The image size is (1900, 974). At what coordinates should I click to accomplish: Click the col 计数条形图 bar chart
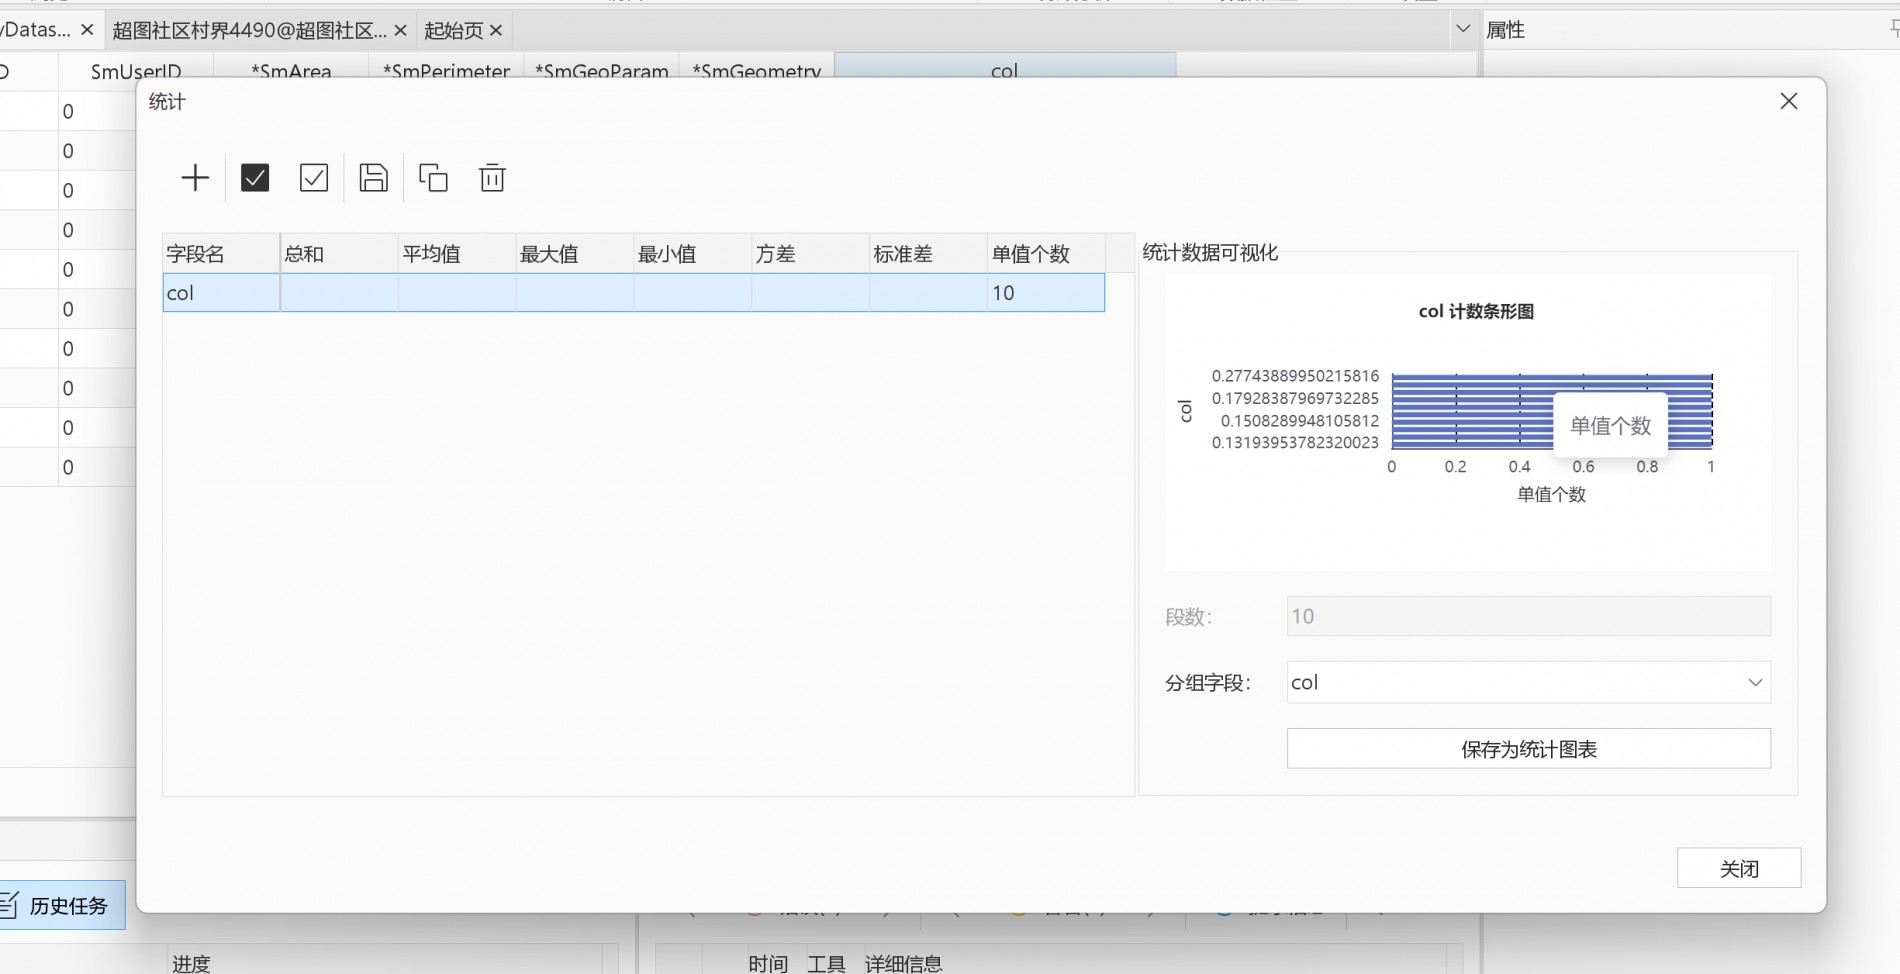pyautogui.click(x=1468, y=422)
